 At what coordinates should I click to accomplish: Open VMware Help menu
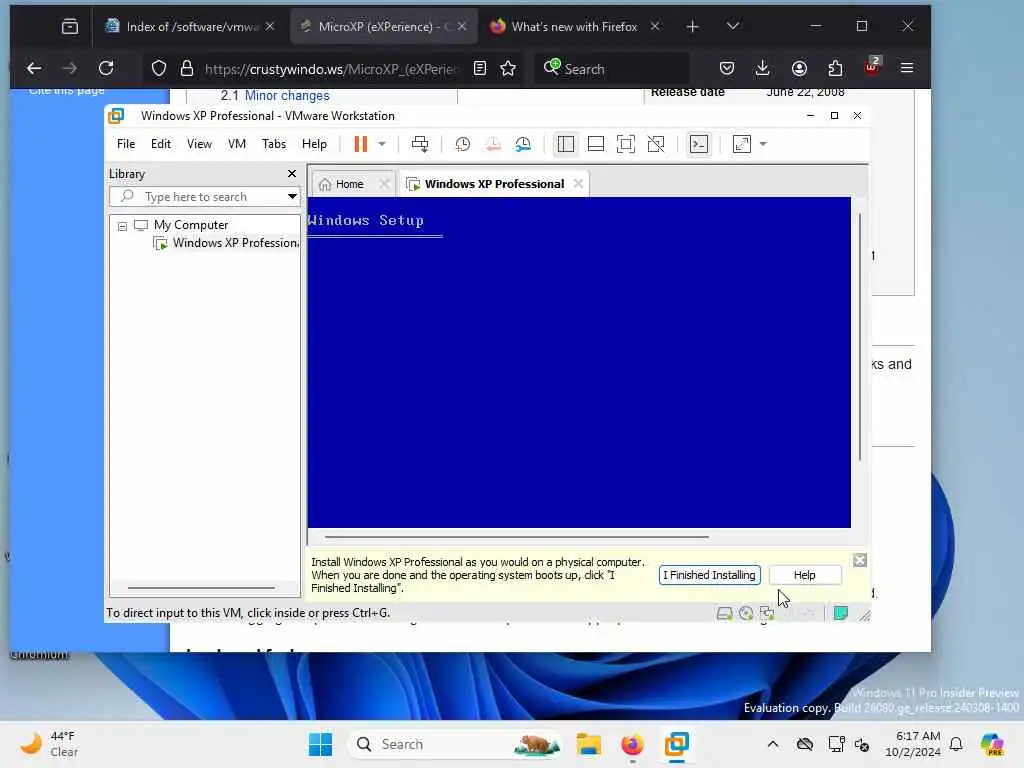tap(314, 144)
